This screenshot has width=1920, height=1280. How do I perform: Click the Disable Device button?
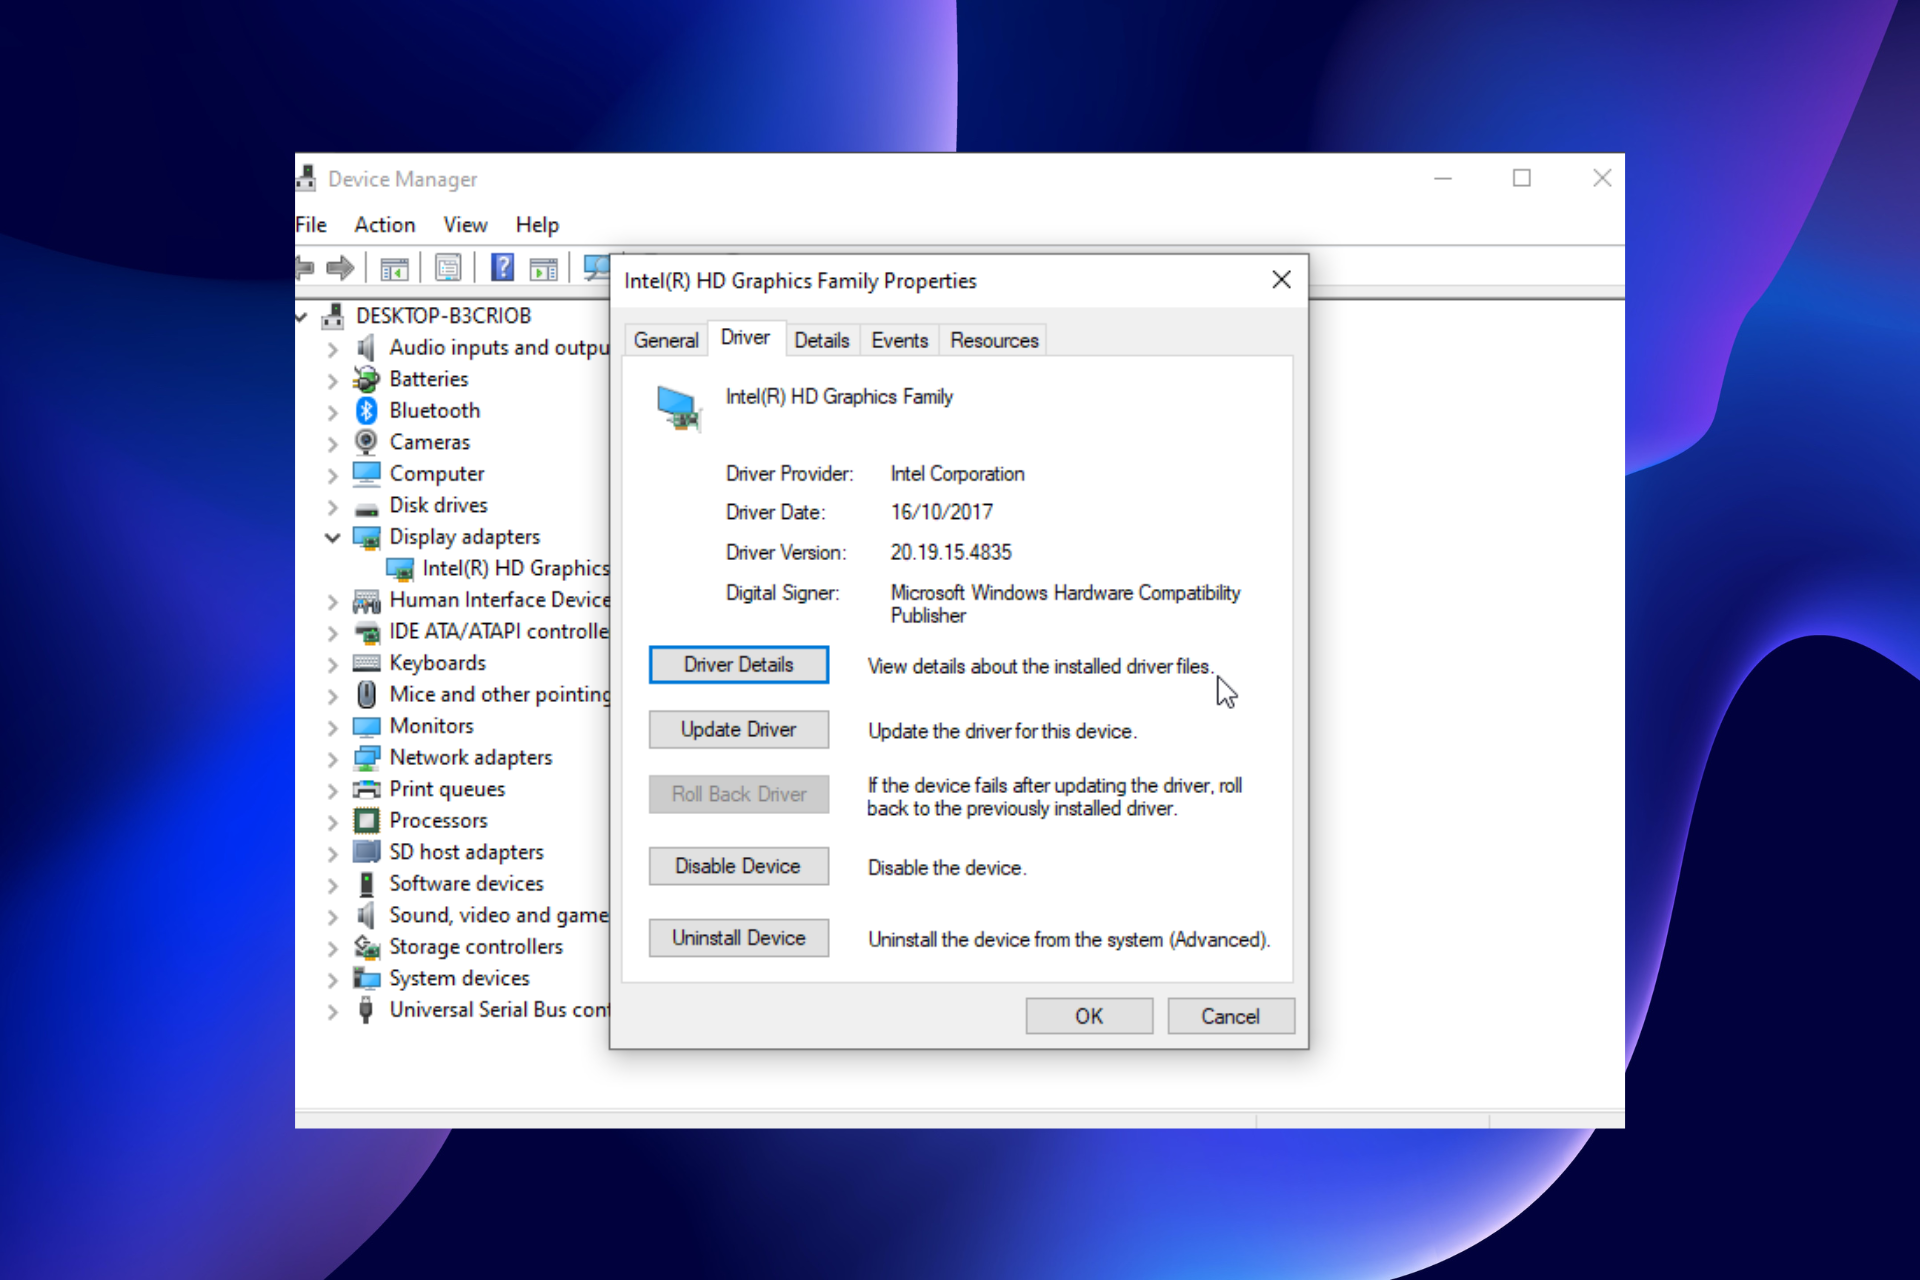(738, 866)
